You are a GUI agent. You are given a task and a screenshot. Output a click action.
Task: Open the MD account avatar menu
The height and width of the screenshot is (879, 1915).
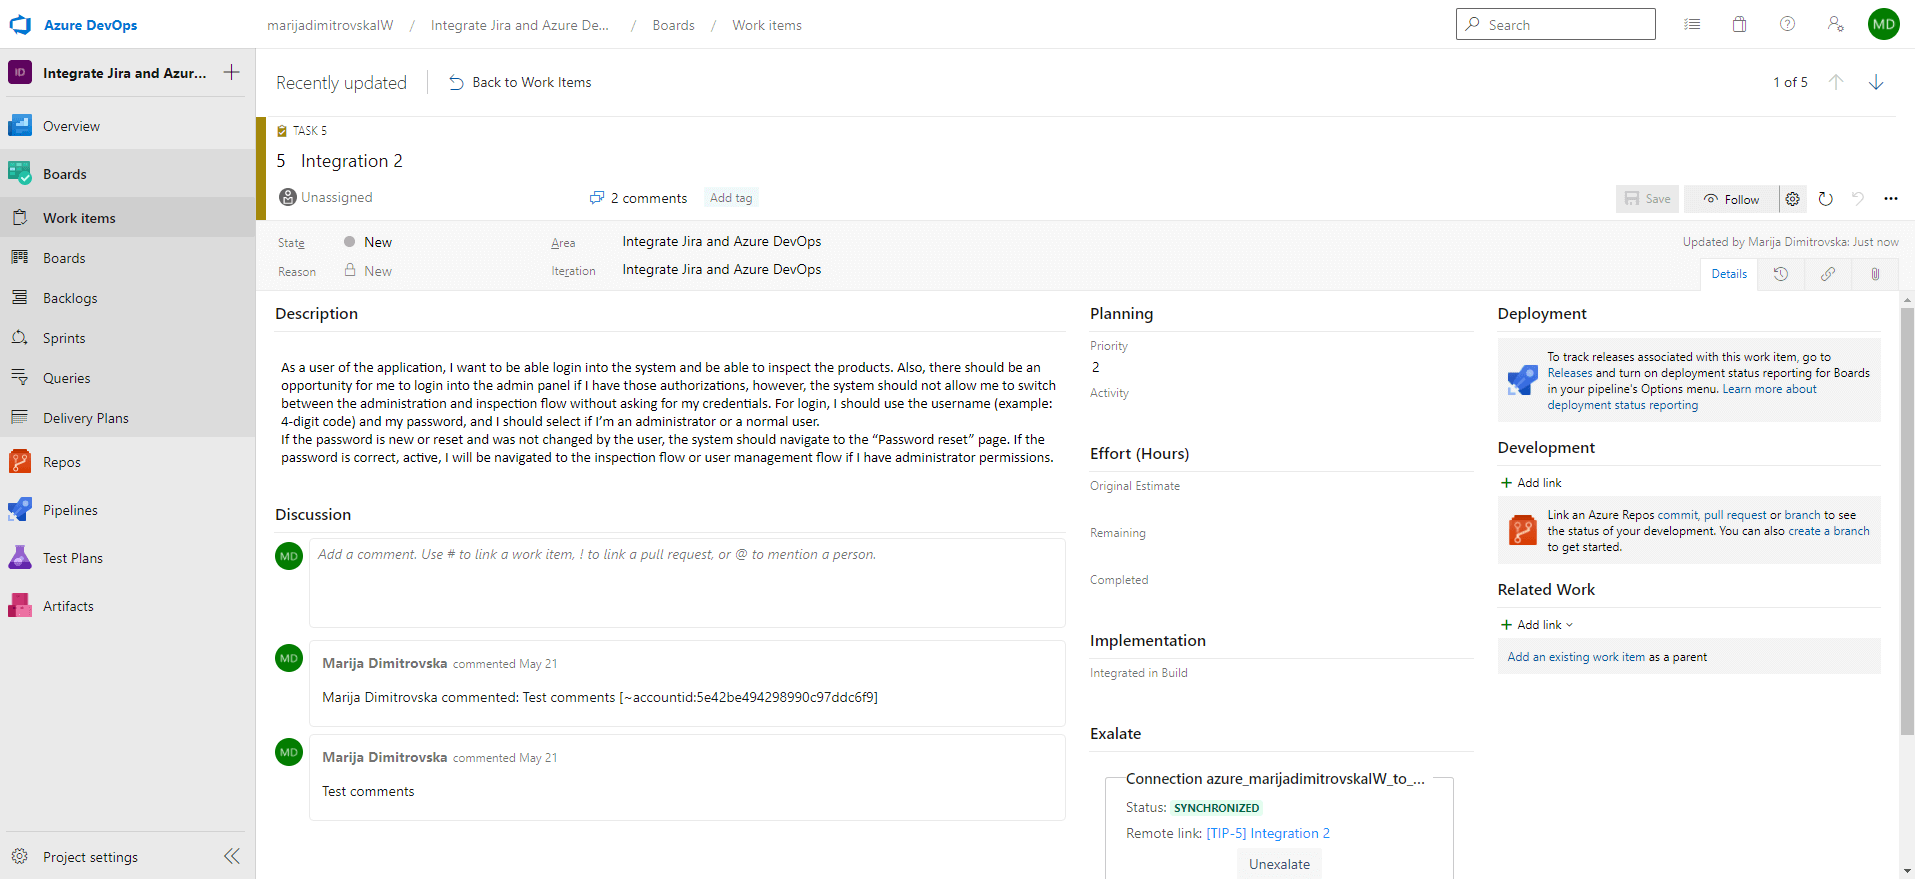(x=1883, y=24)
